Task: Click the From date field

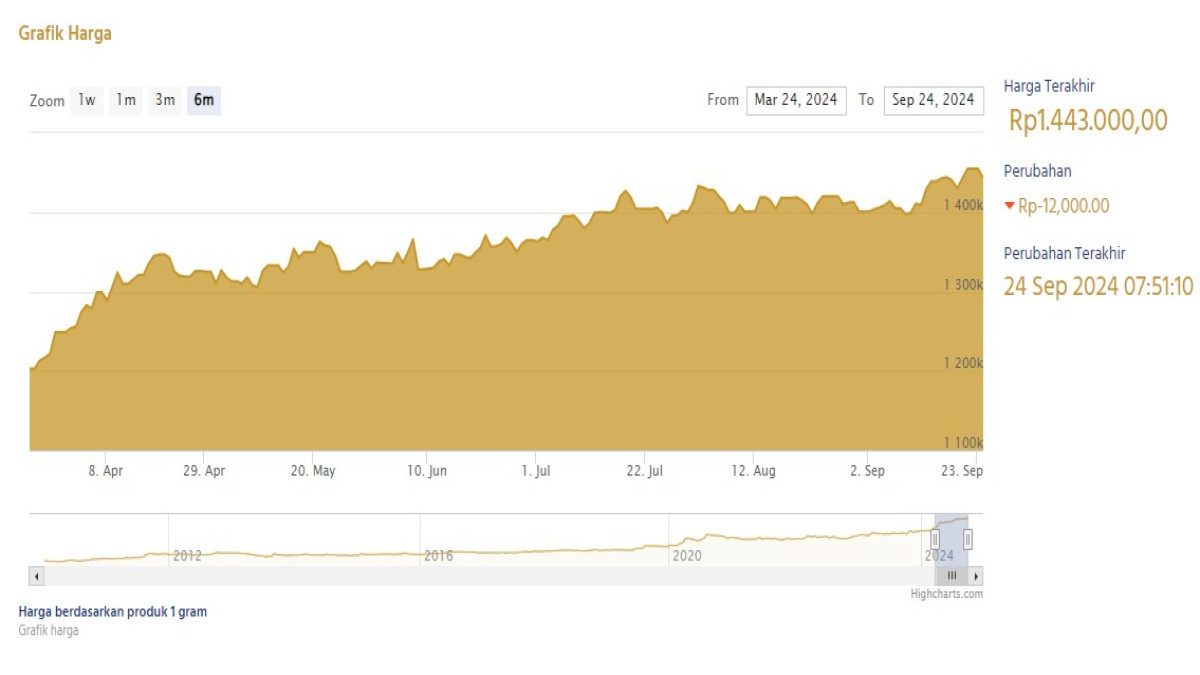Action: click(x=796, y=100)
